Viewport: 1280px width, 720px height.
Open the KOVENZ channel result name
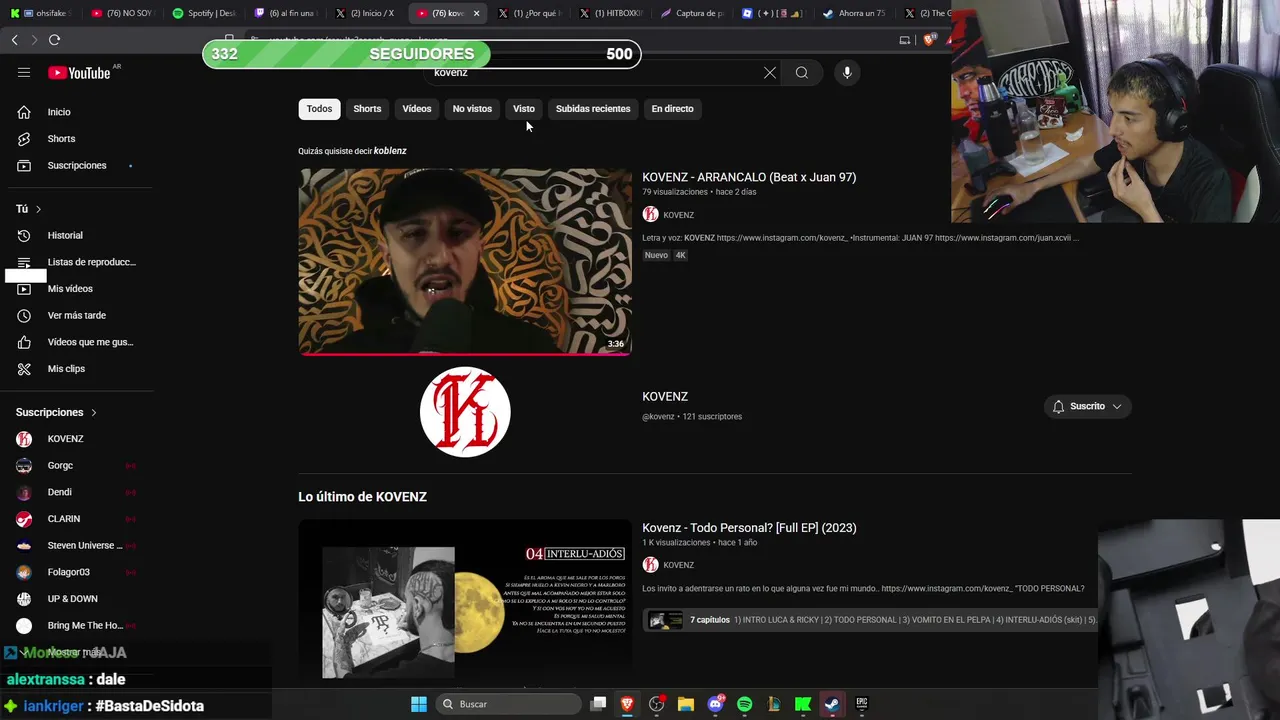(665, 397)
